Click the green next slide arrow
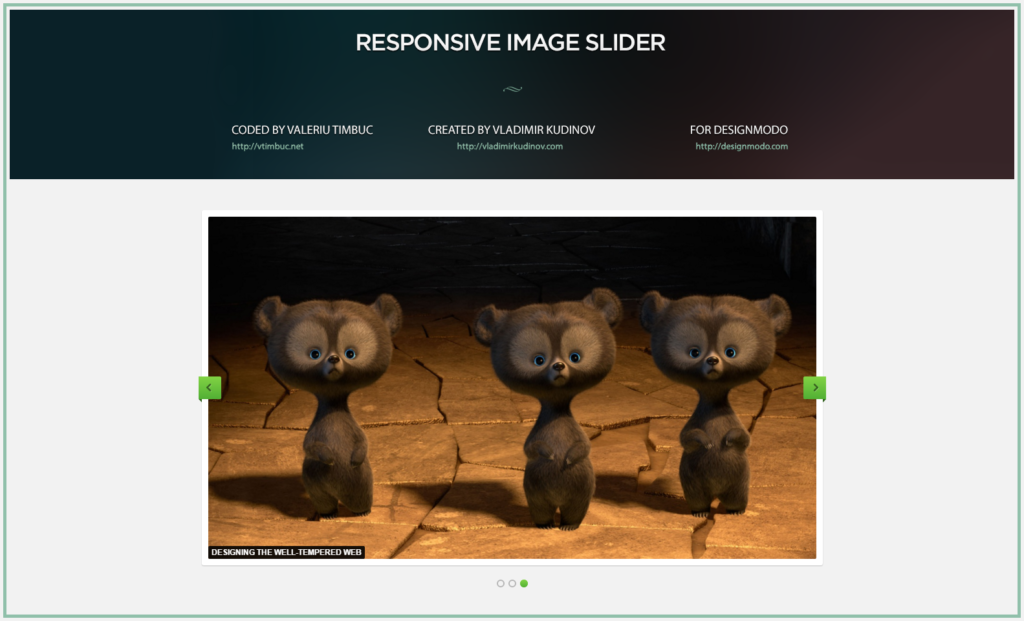 click(814, 388)
